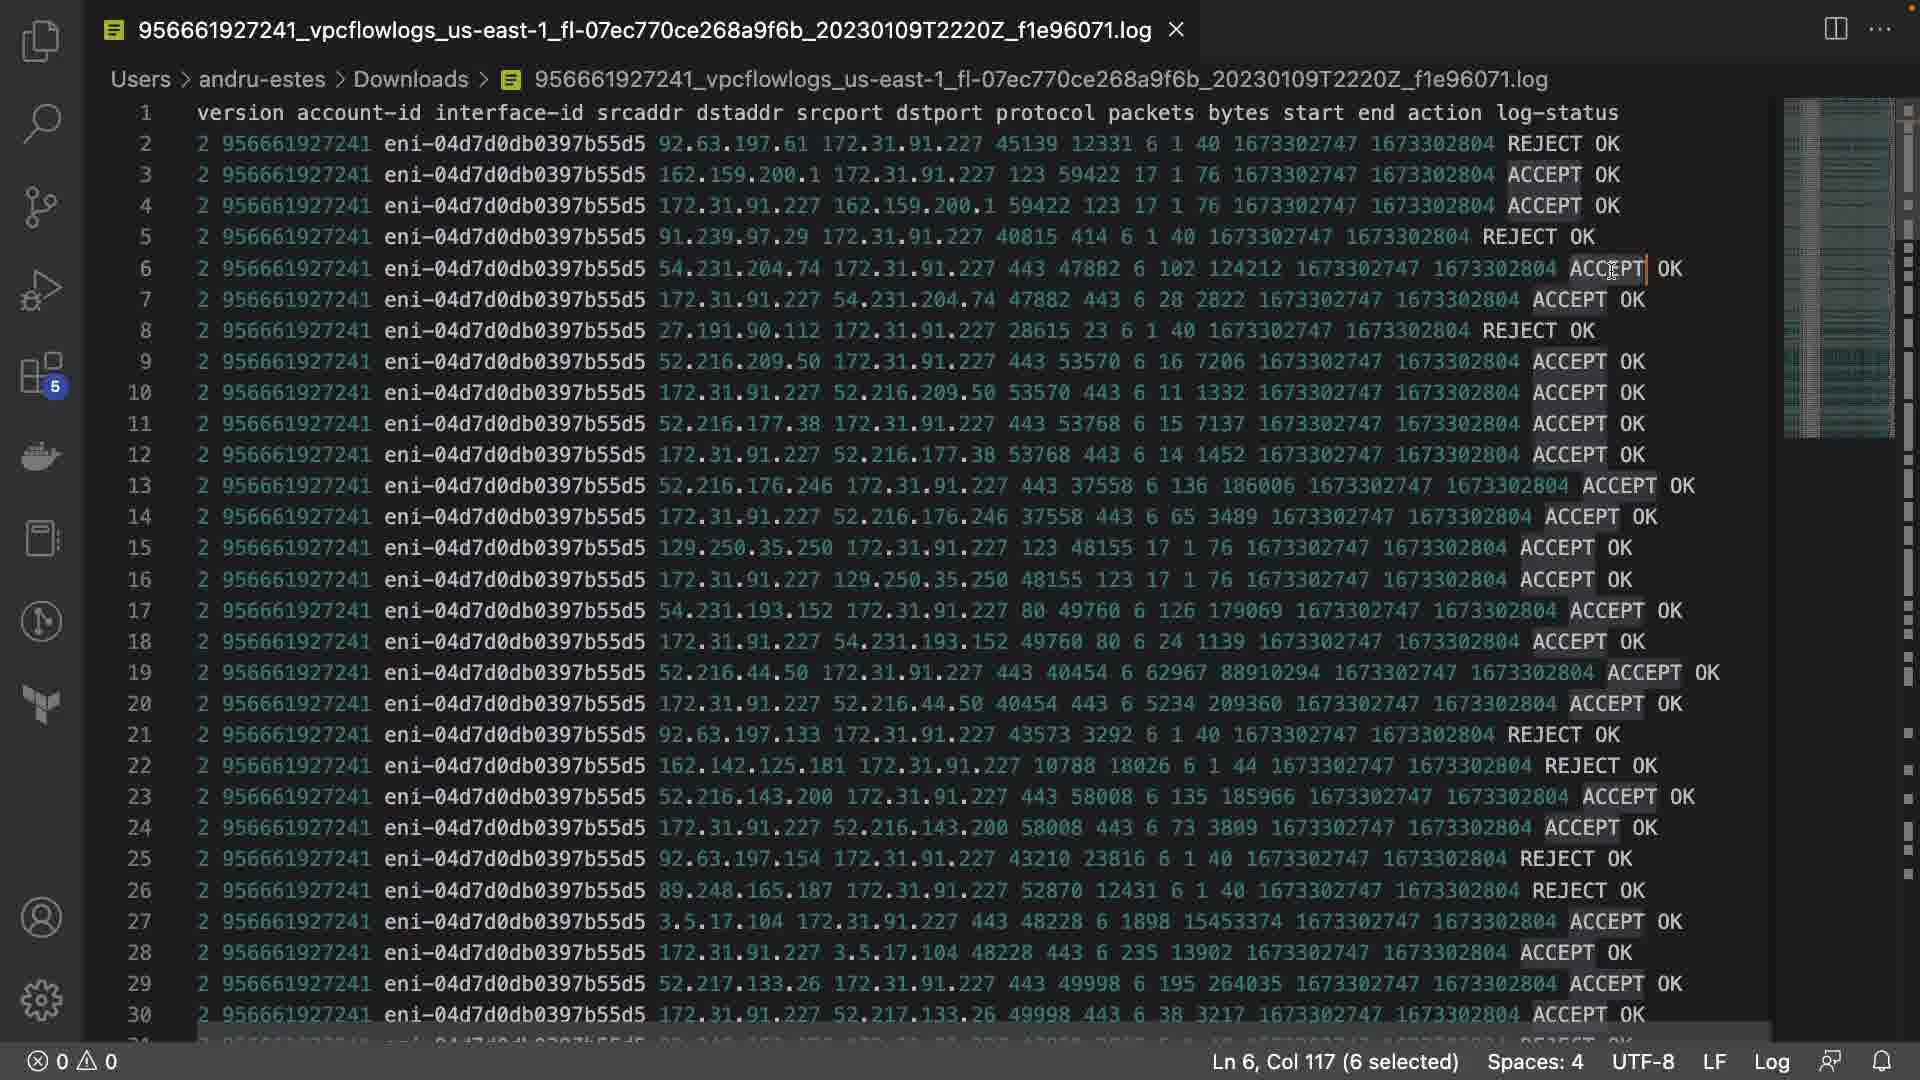Change language mode from Log
The width and height of the screenshot is (1920, 1080).
point(1771,1061)
